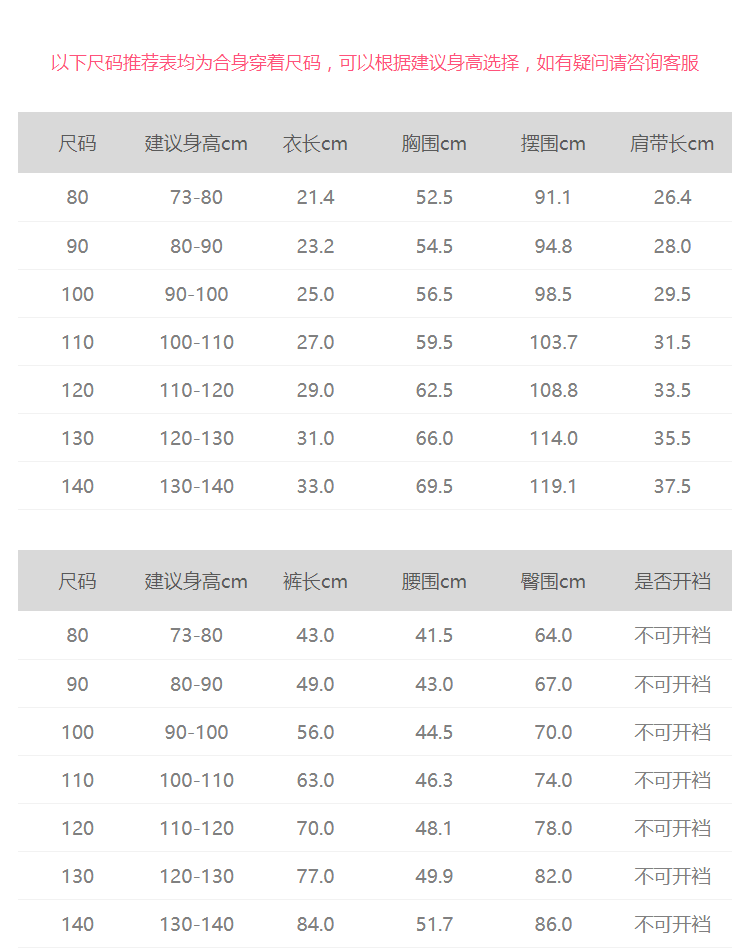Click the 37.5 strap length value
Image resolution: width=750 pixels, height=948 pixels.
pyautogui.click(x=672, y=486)
